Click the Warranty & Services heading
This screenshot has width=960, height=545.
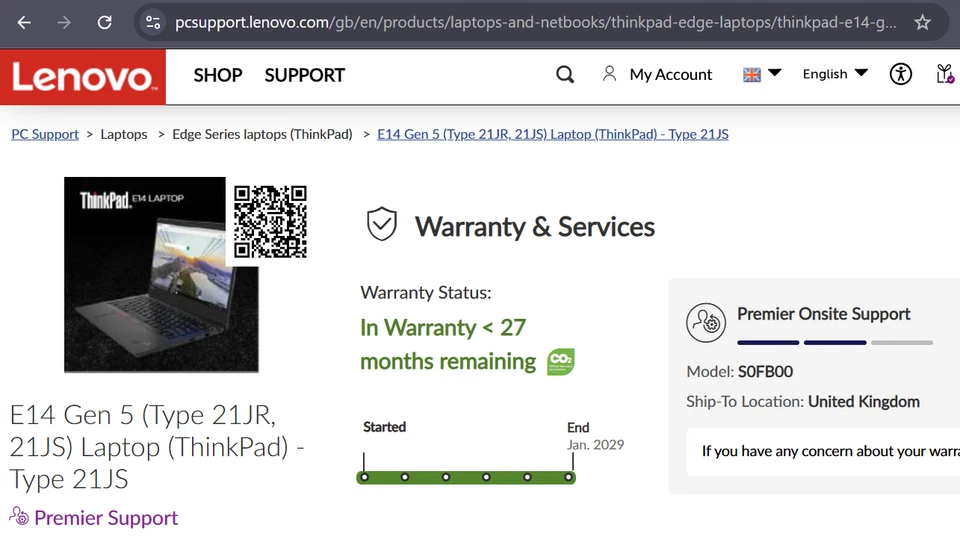(534, 227)
